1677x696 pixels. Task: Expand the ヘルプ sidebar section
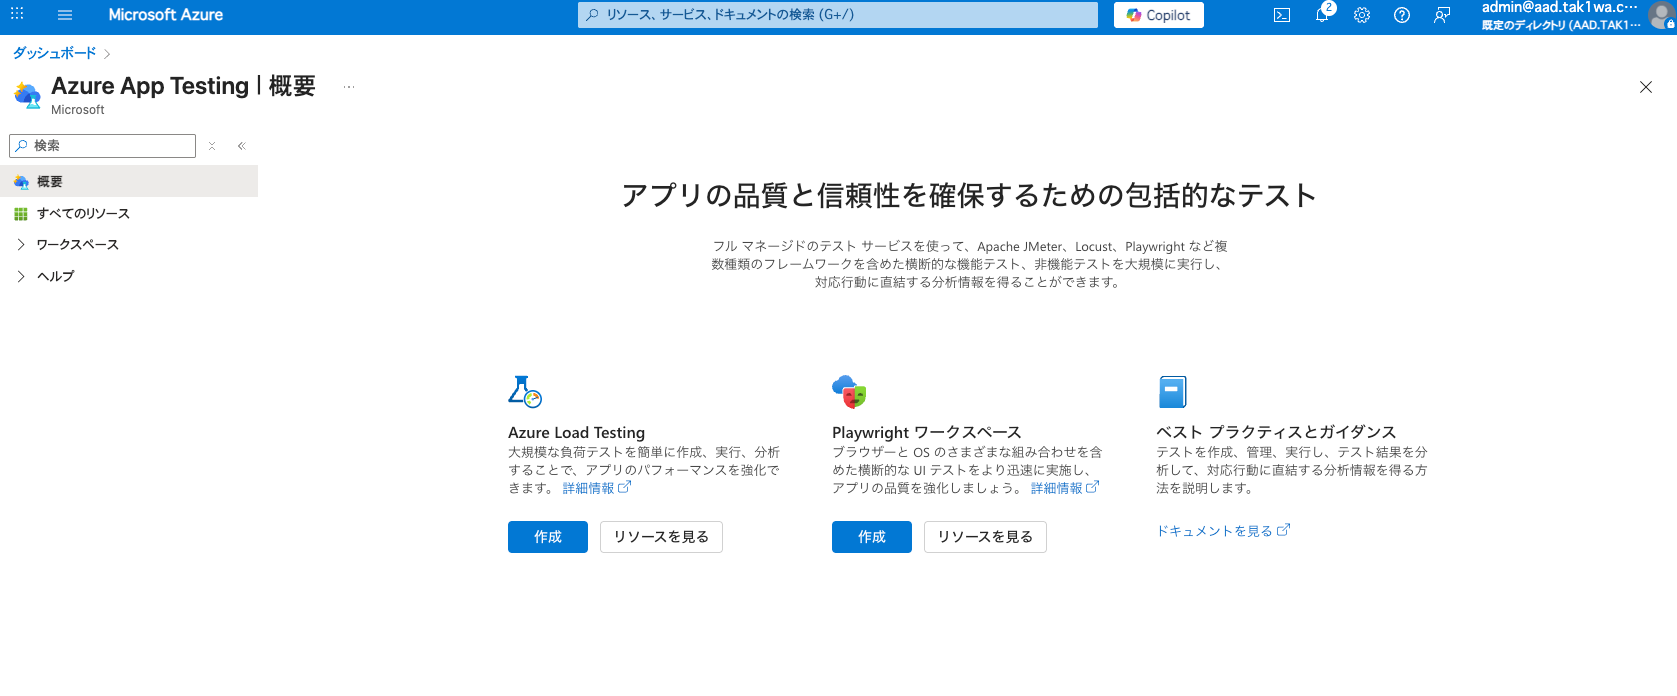coord(21,277)
